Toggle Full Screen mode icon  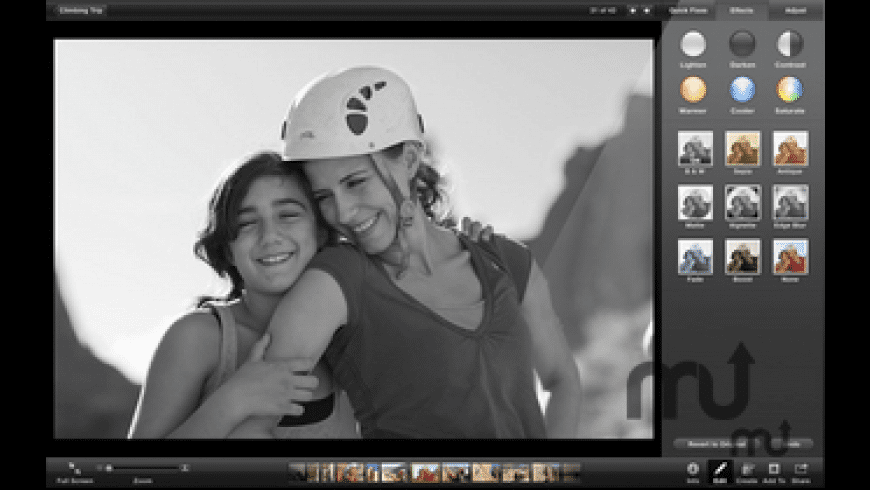74,469
